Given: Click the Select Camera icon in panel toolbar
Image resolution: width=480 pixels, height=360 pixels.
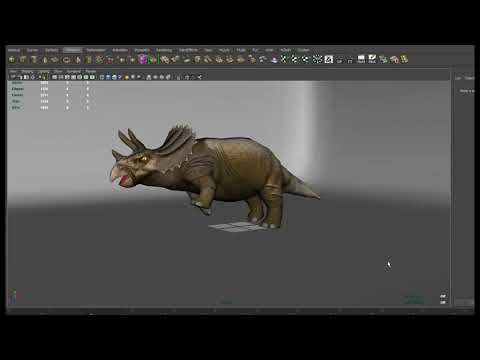Looking at the screenshot, I should click(x=13, y=77).
